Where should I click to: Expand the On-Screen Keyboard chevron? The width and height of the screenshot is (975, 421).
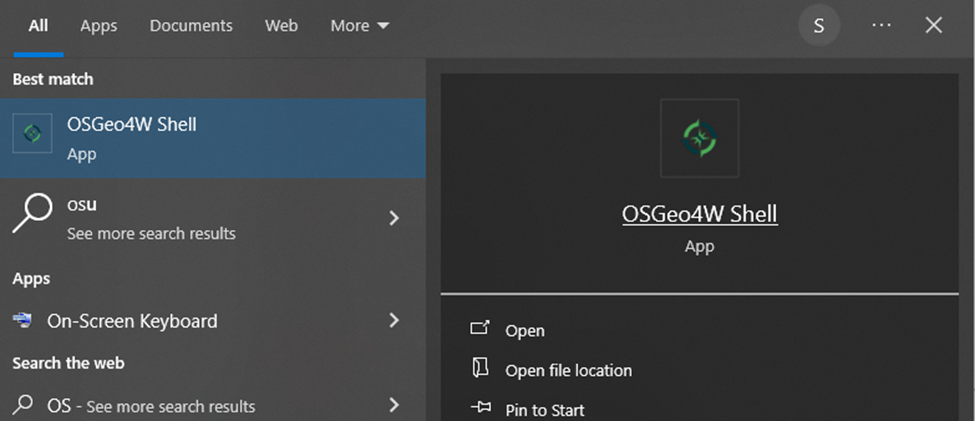pos(394,320)
